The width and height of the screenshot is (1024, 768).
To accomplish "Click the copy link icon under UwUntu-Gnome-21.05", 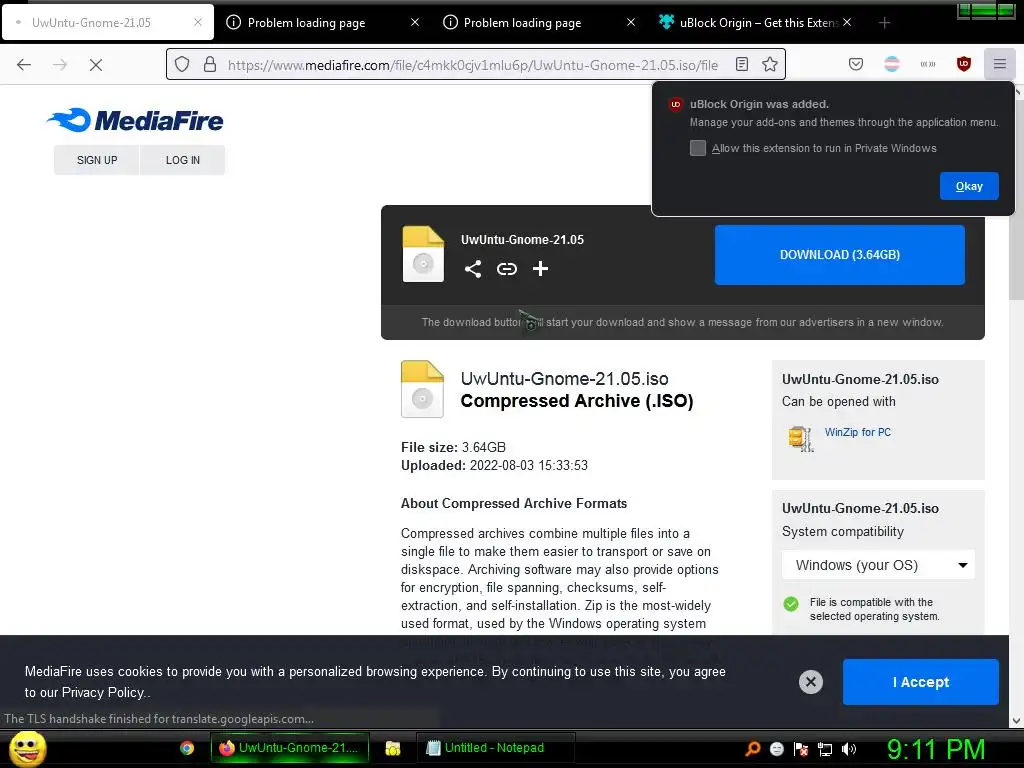I will tap(507, 268).
